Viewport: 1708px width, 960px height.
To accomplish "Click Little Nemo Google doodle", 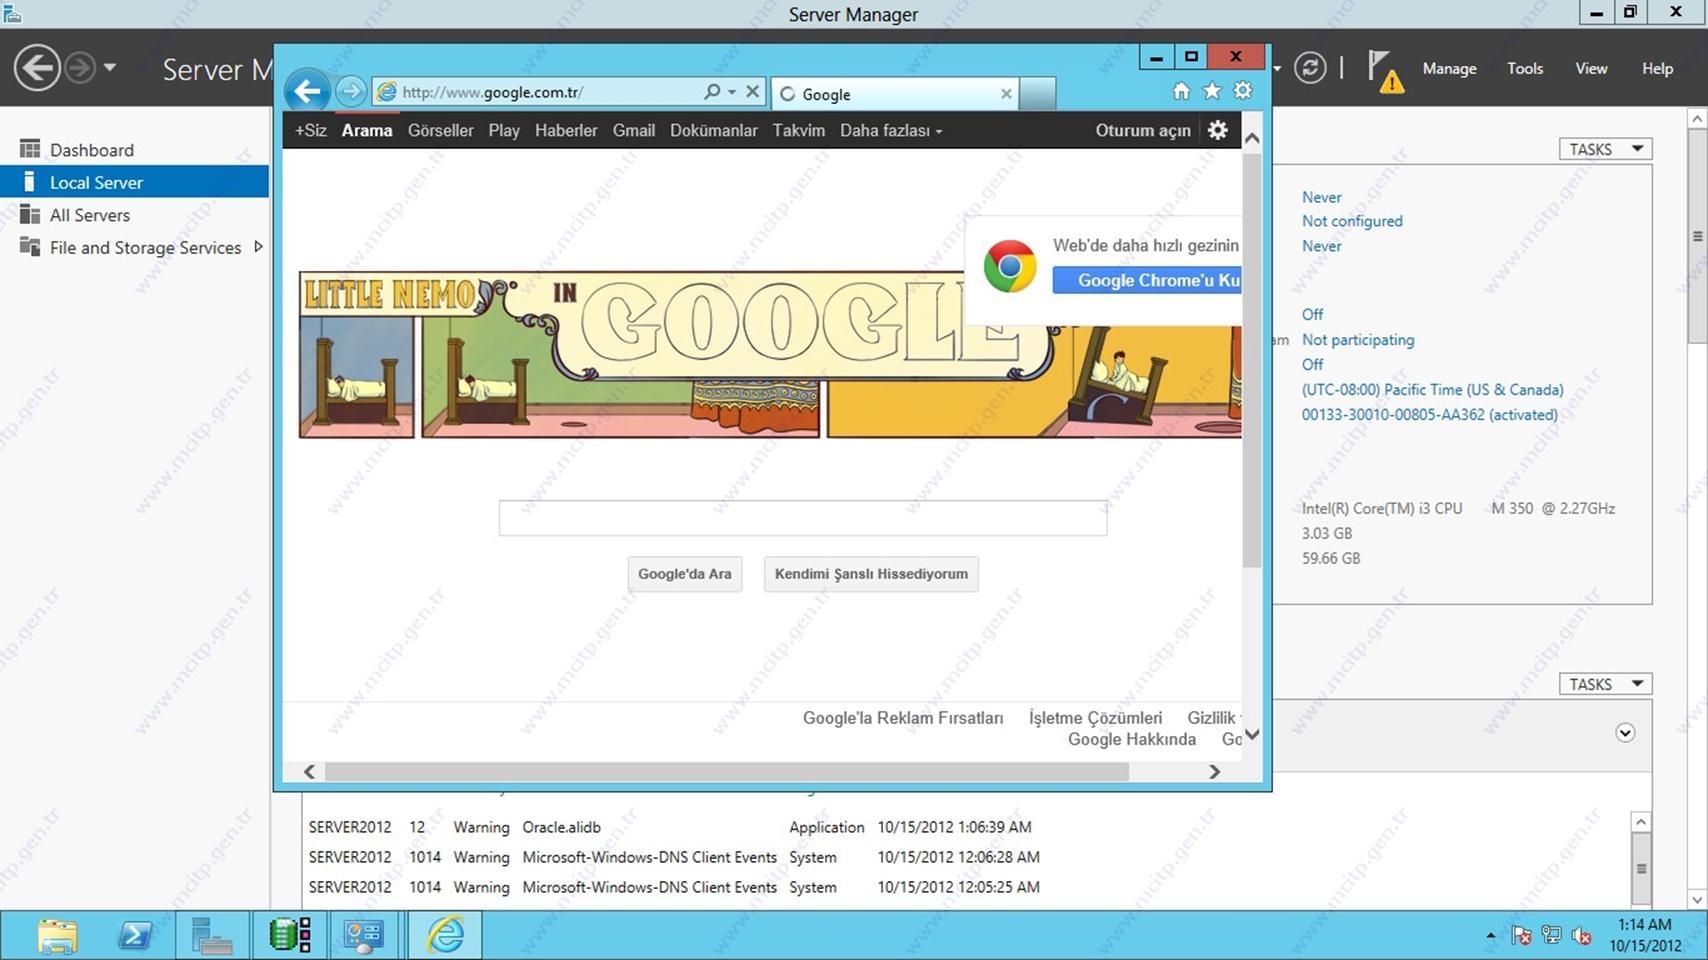I will click(x=770, y=354).
